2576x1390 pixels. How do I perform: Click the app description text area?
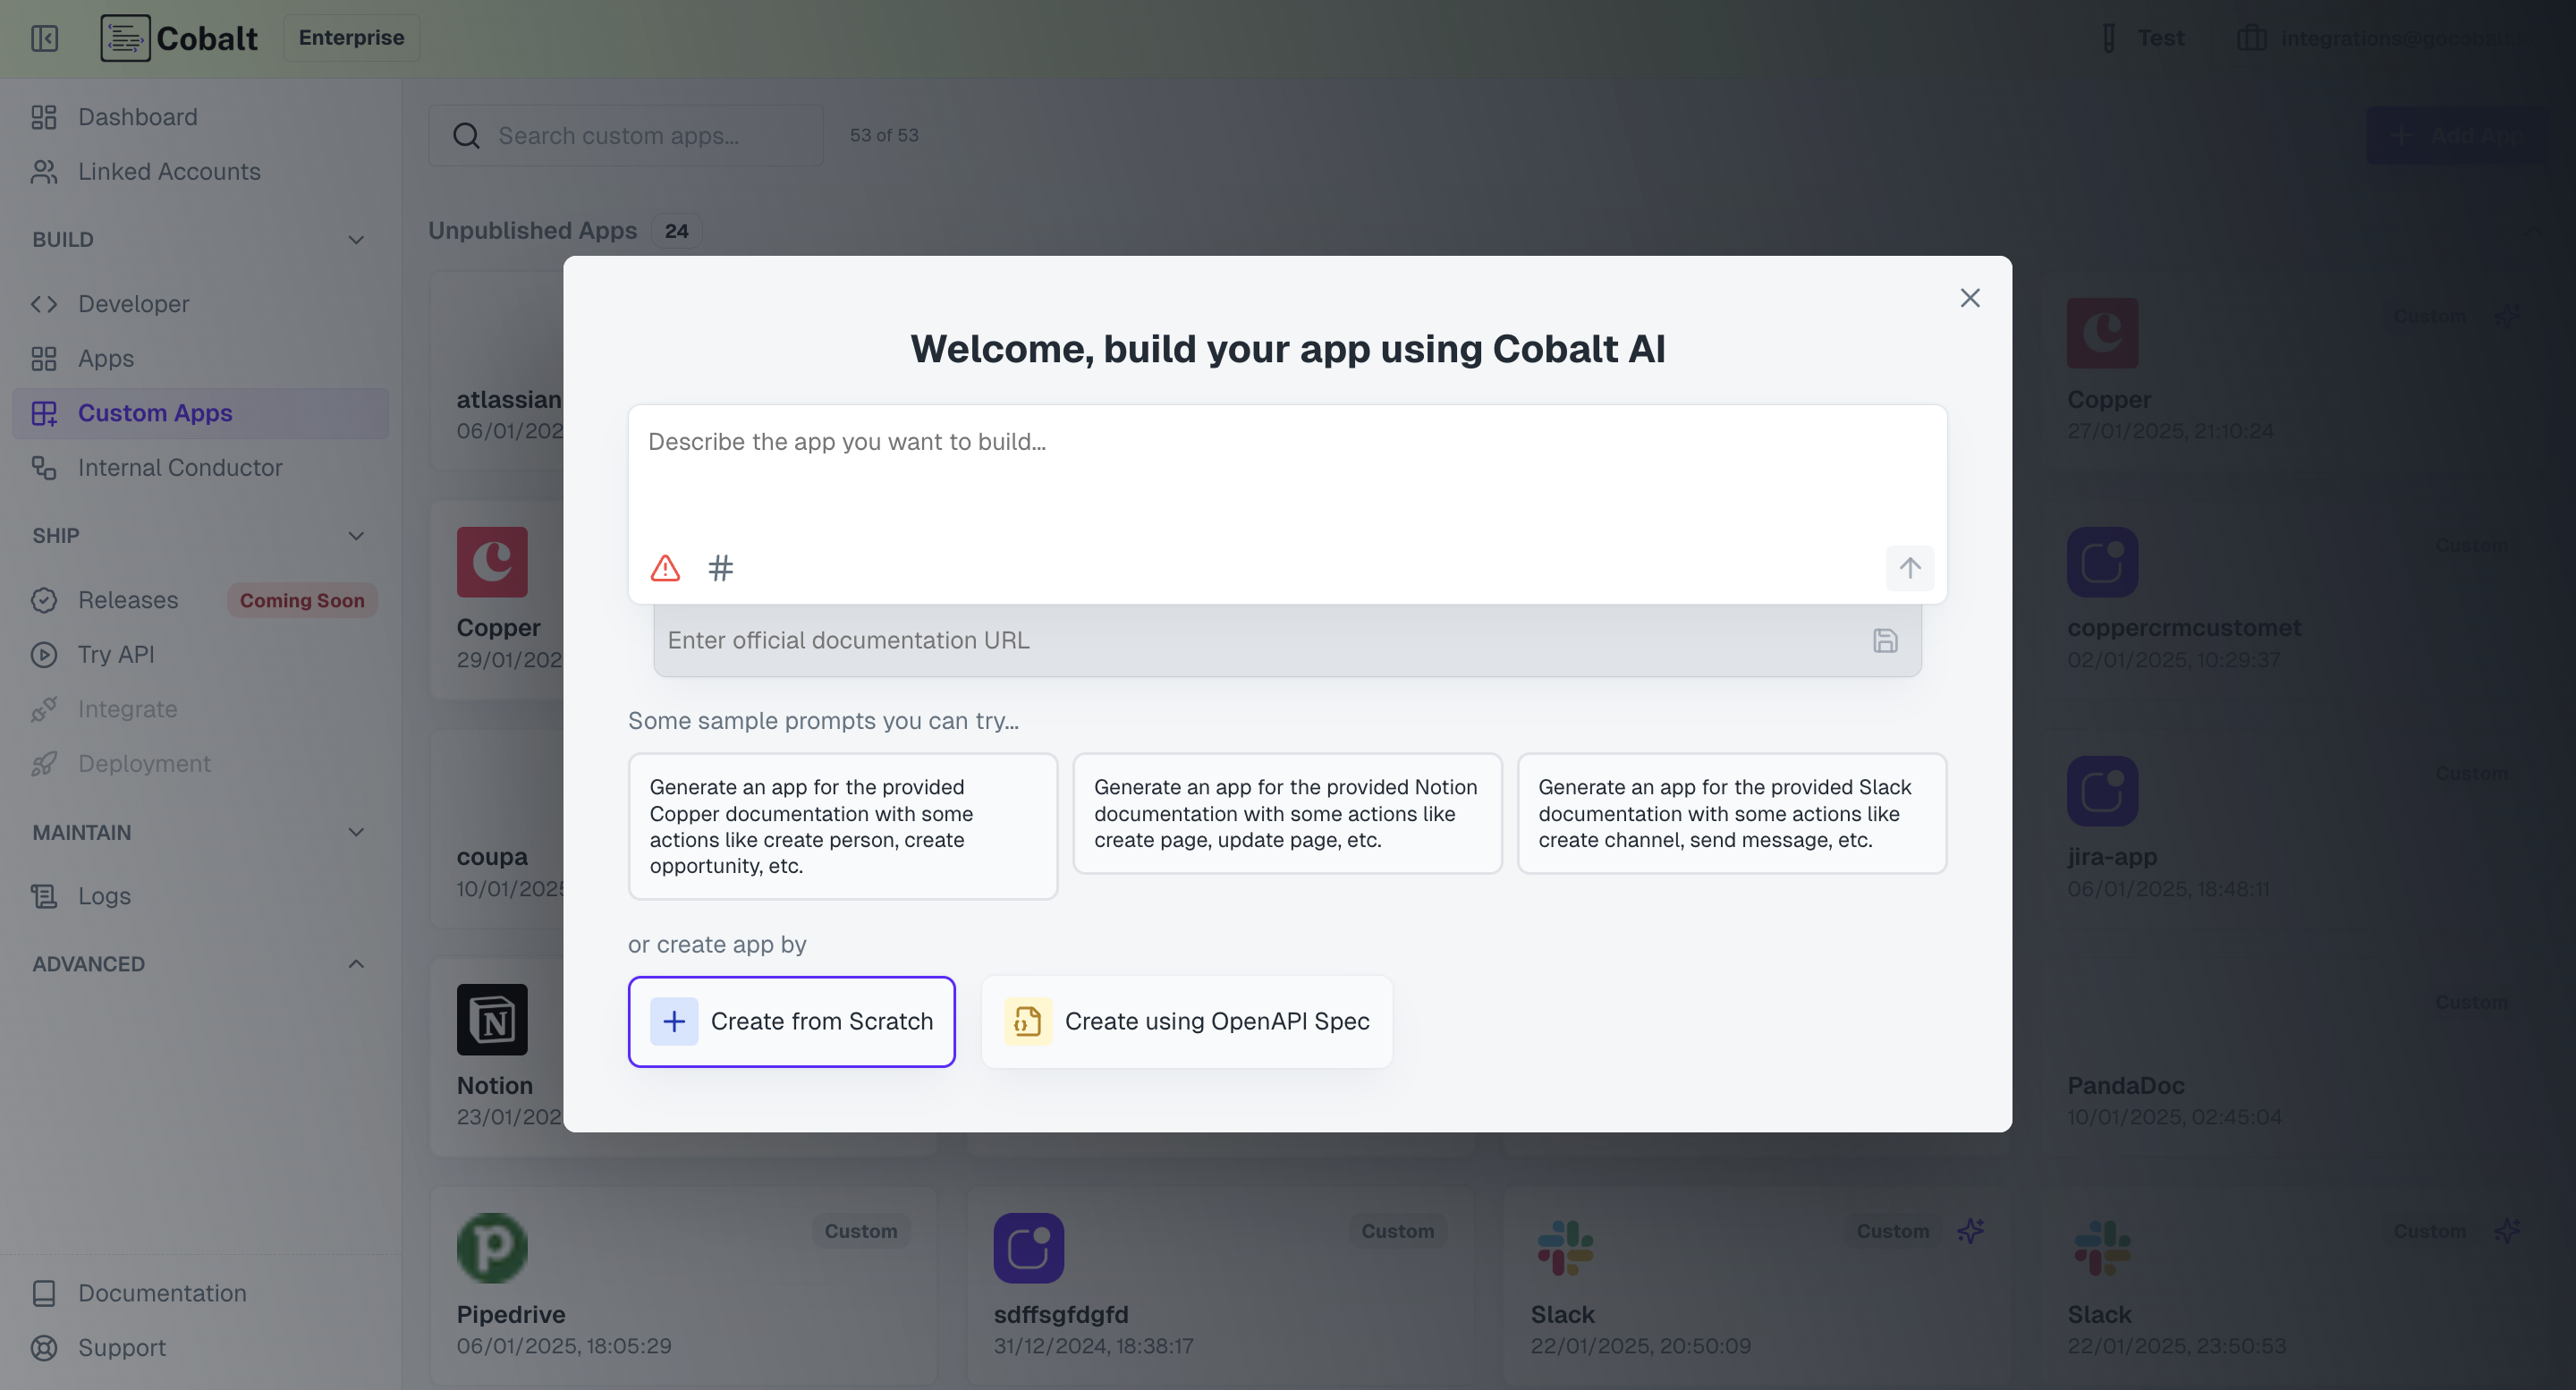pyautogui.click(x=1286, y=470)
